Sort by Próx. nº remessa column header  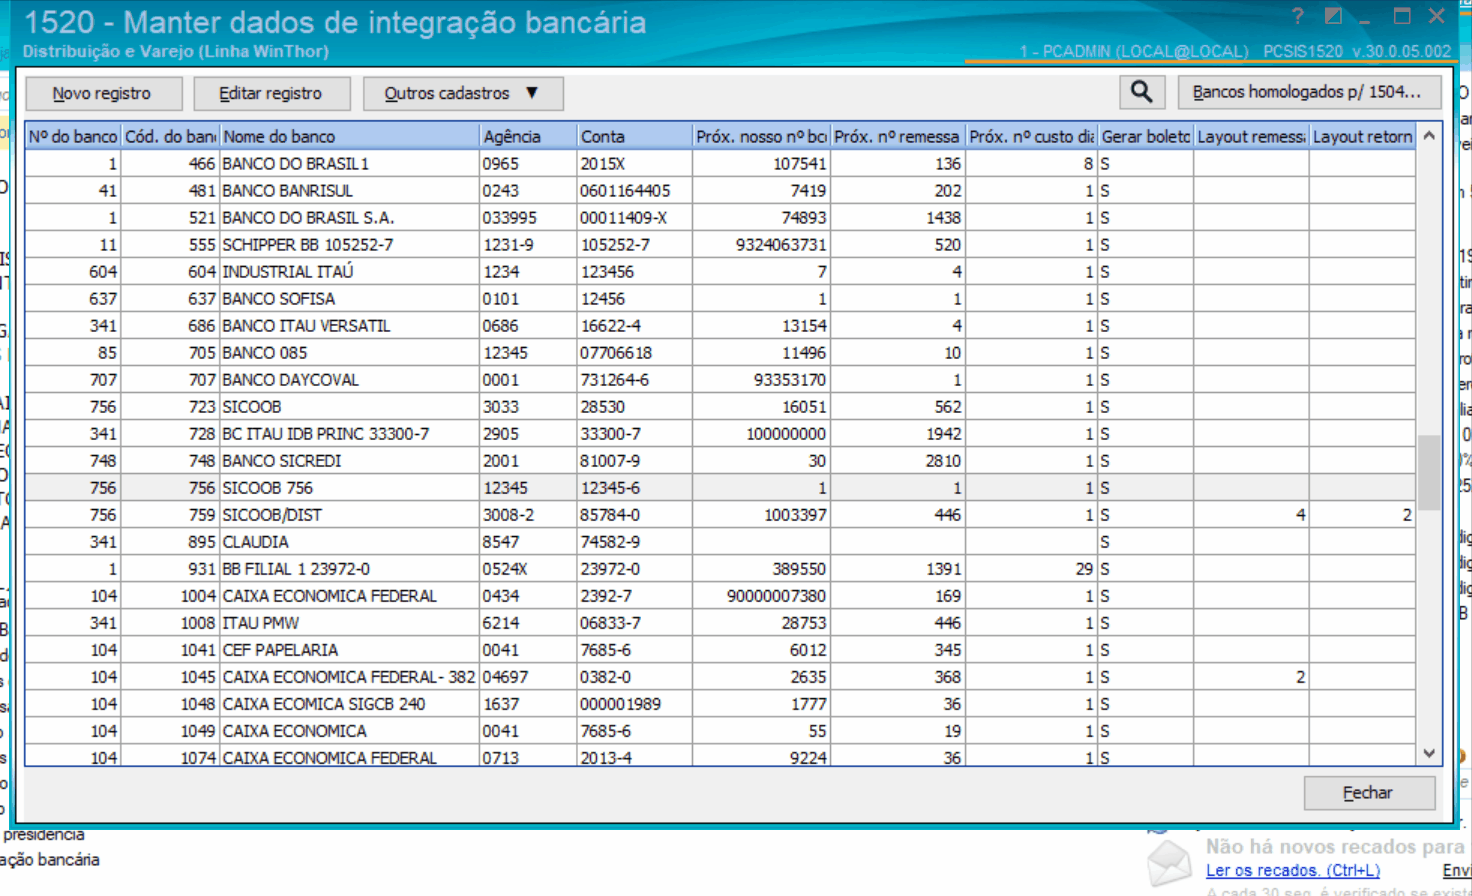click(897, 135)
